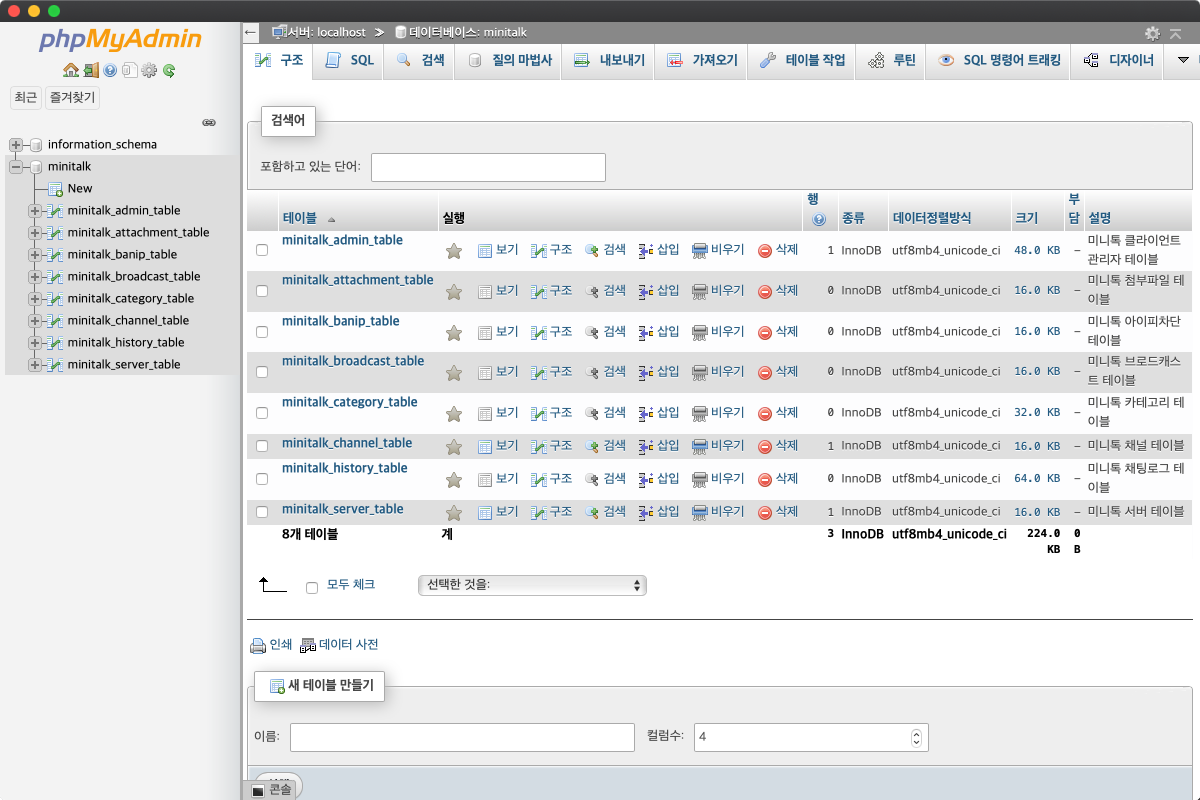Screen dimensions: 1200x800
Task: Click the navigation panel collapse arrow at top left
Action: pos(251,32)
